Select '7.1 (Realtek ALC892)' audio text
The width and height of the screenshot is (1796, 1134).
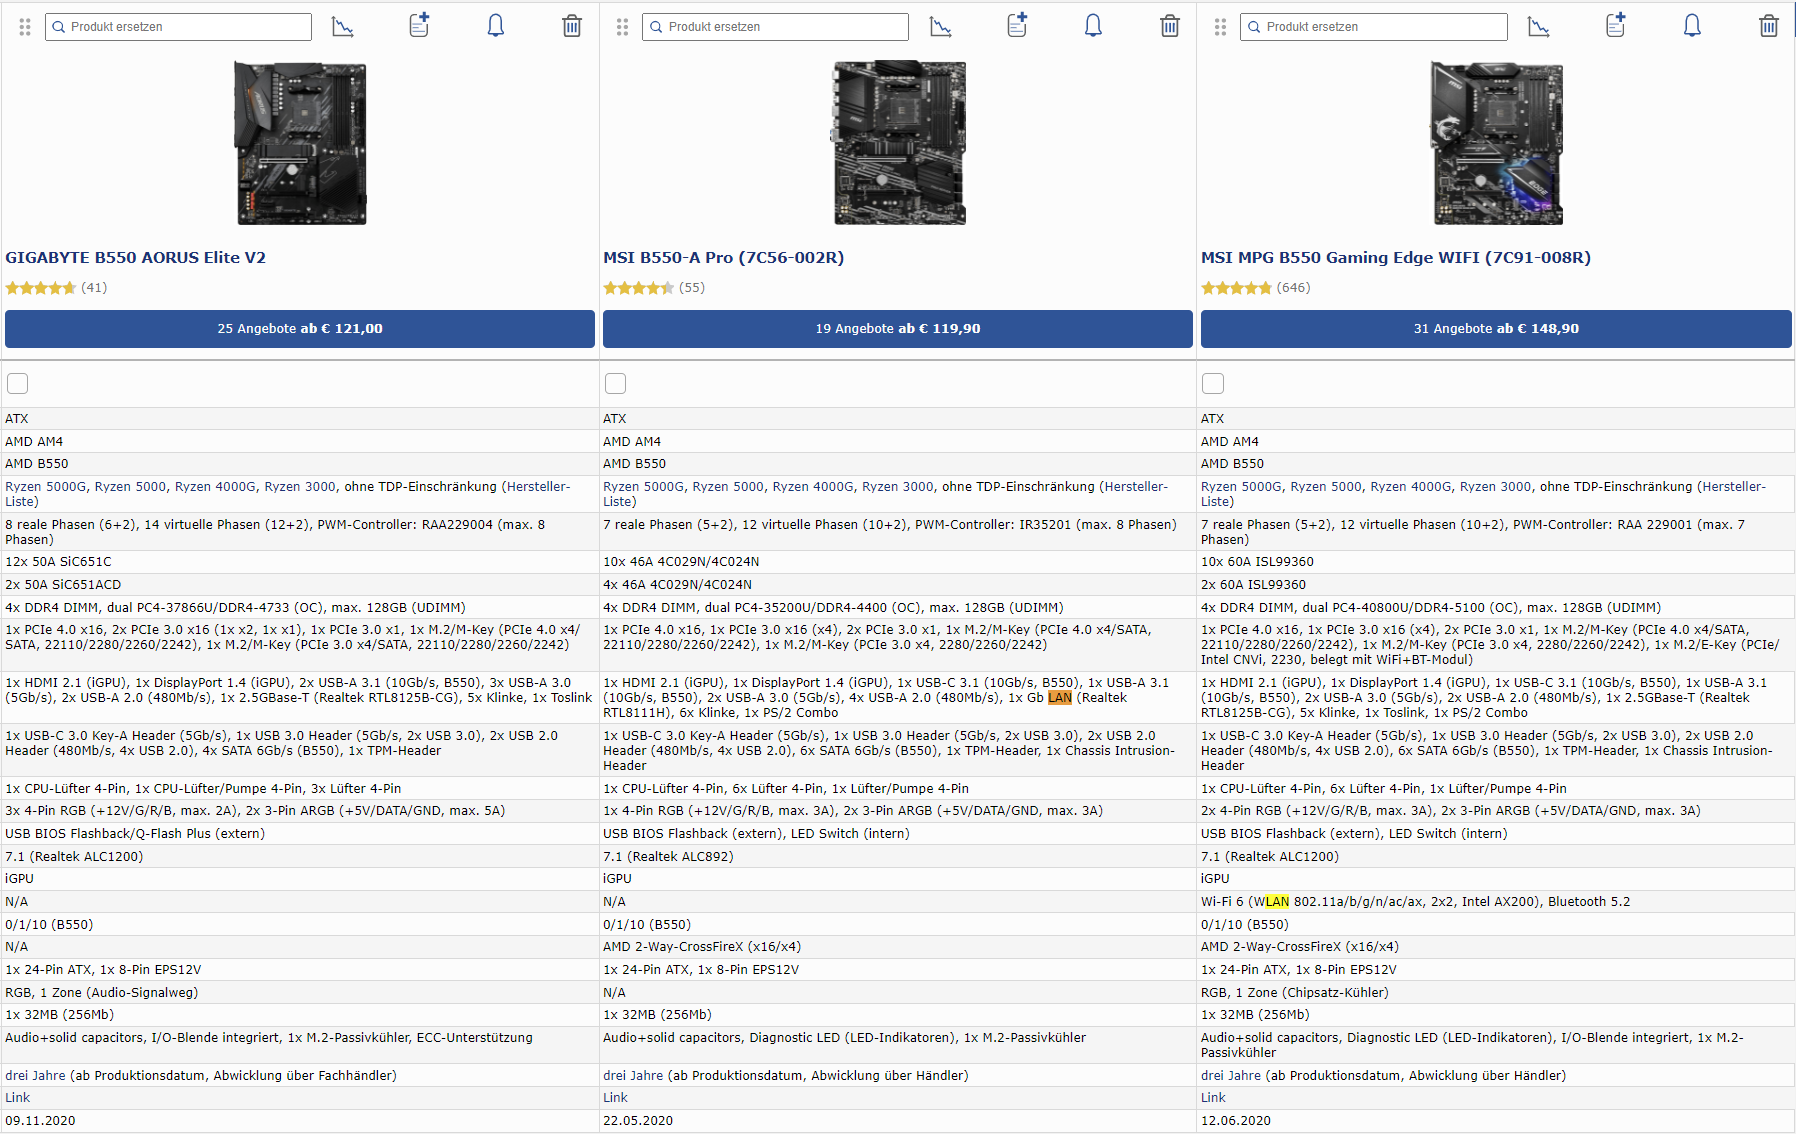pyautogui.click(x=668, y=857)
